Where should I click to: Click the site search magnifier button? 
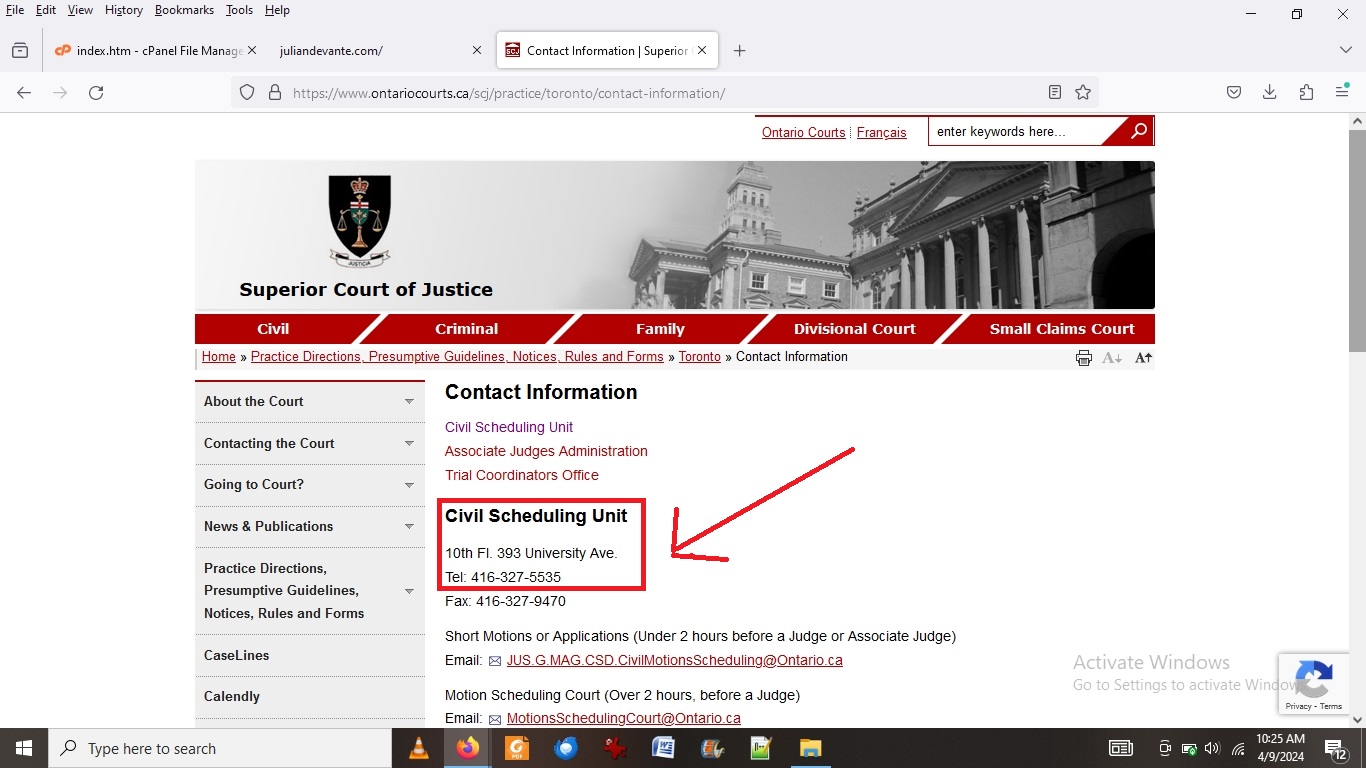point(1138,131)
